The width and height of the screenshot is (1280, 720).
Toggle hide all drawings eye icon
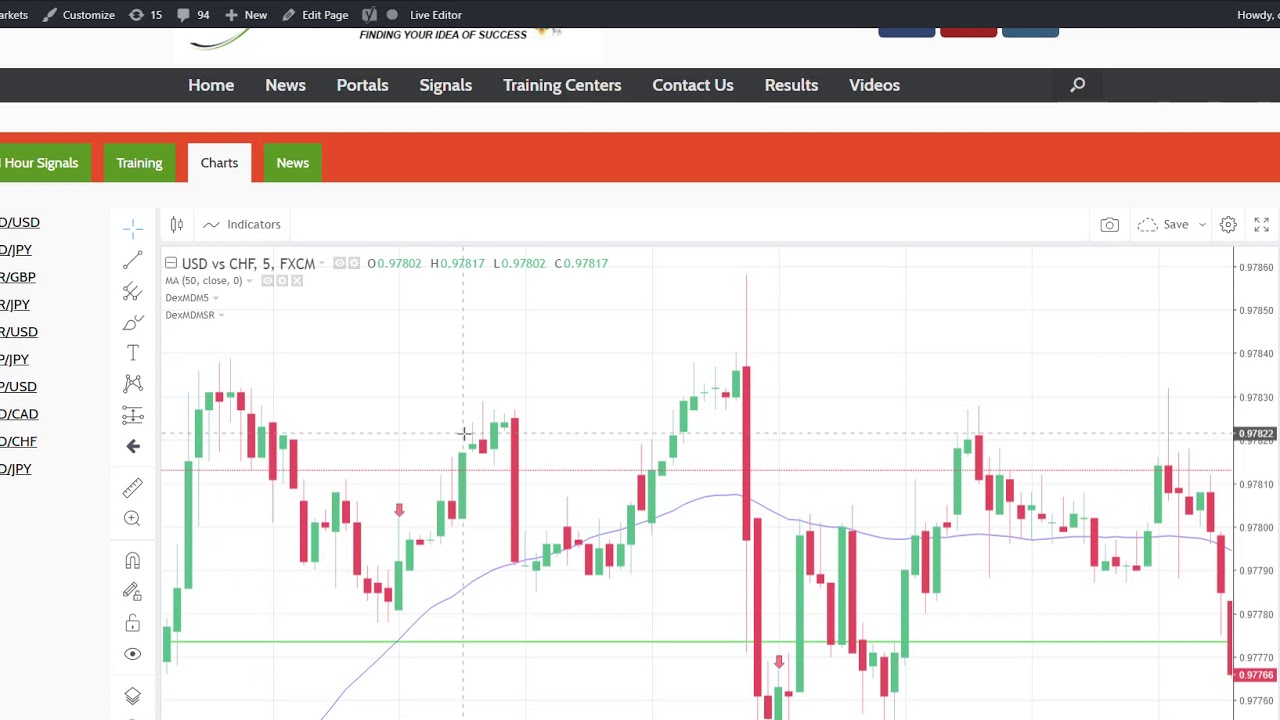tap(133, 654)
